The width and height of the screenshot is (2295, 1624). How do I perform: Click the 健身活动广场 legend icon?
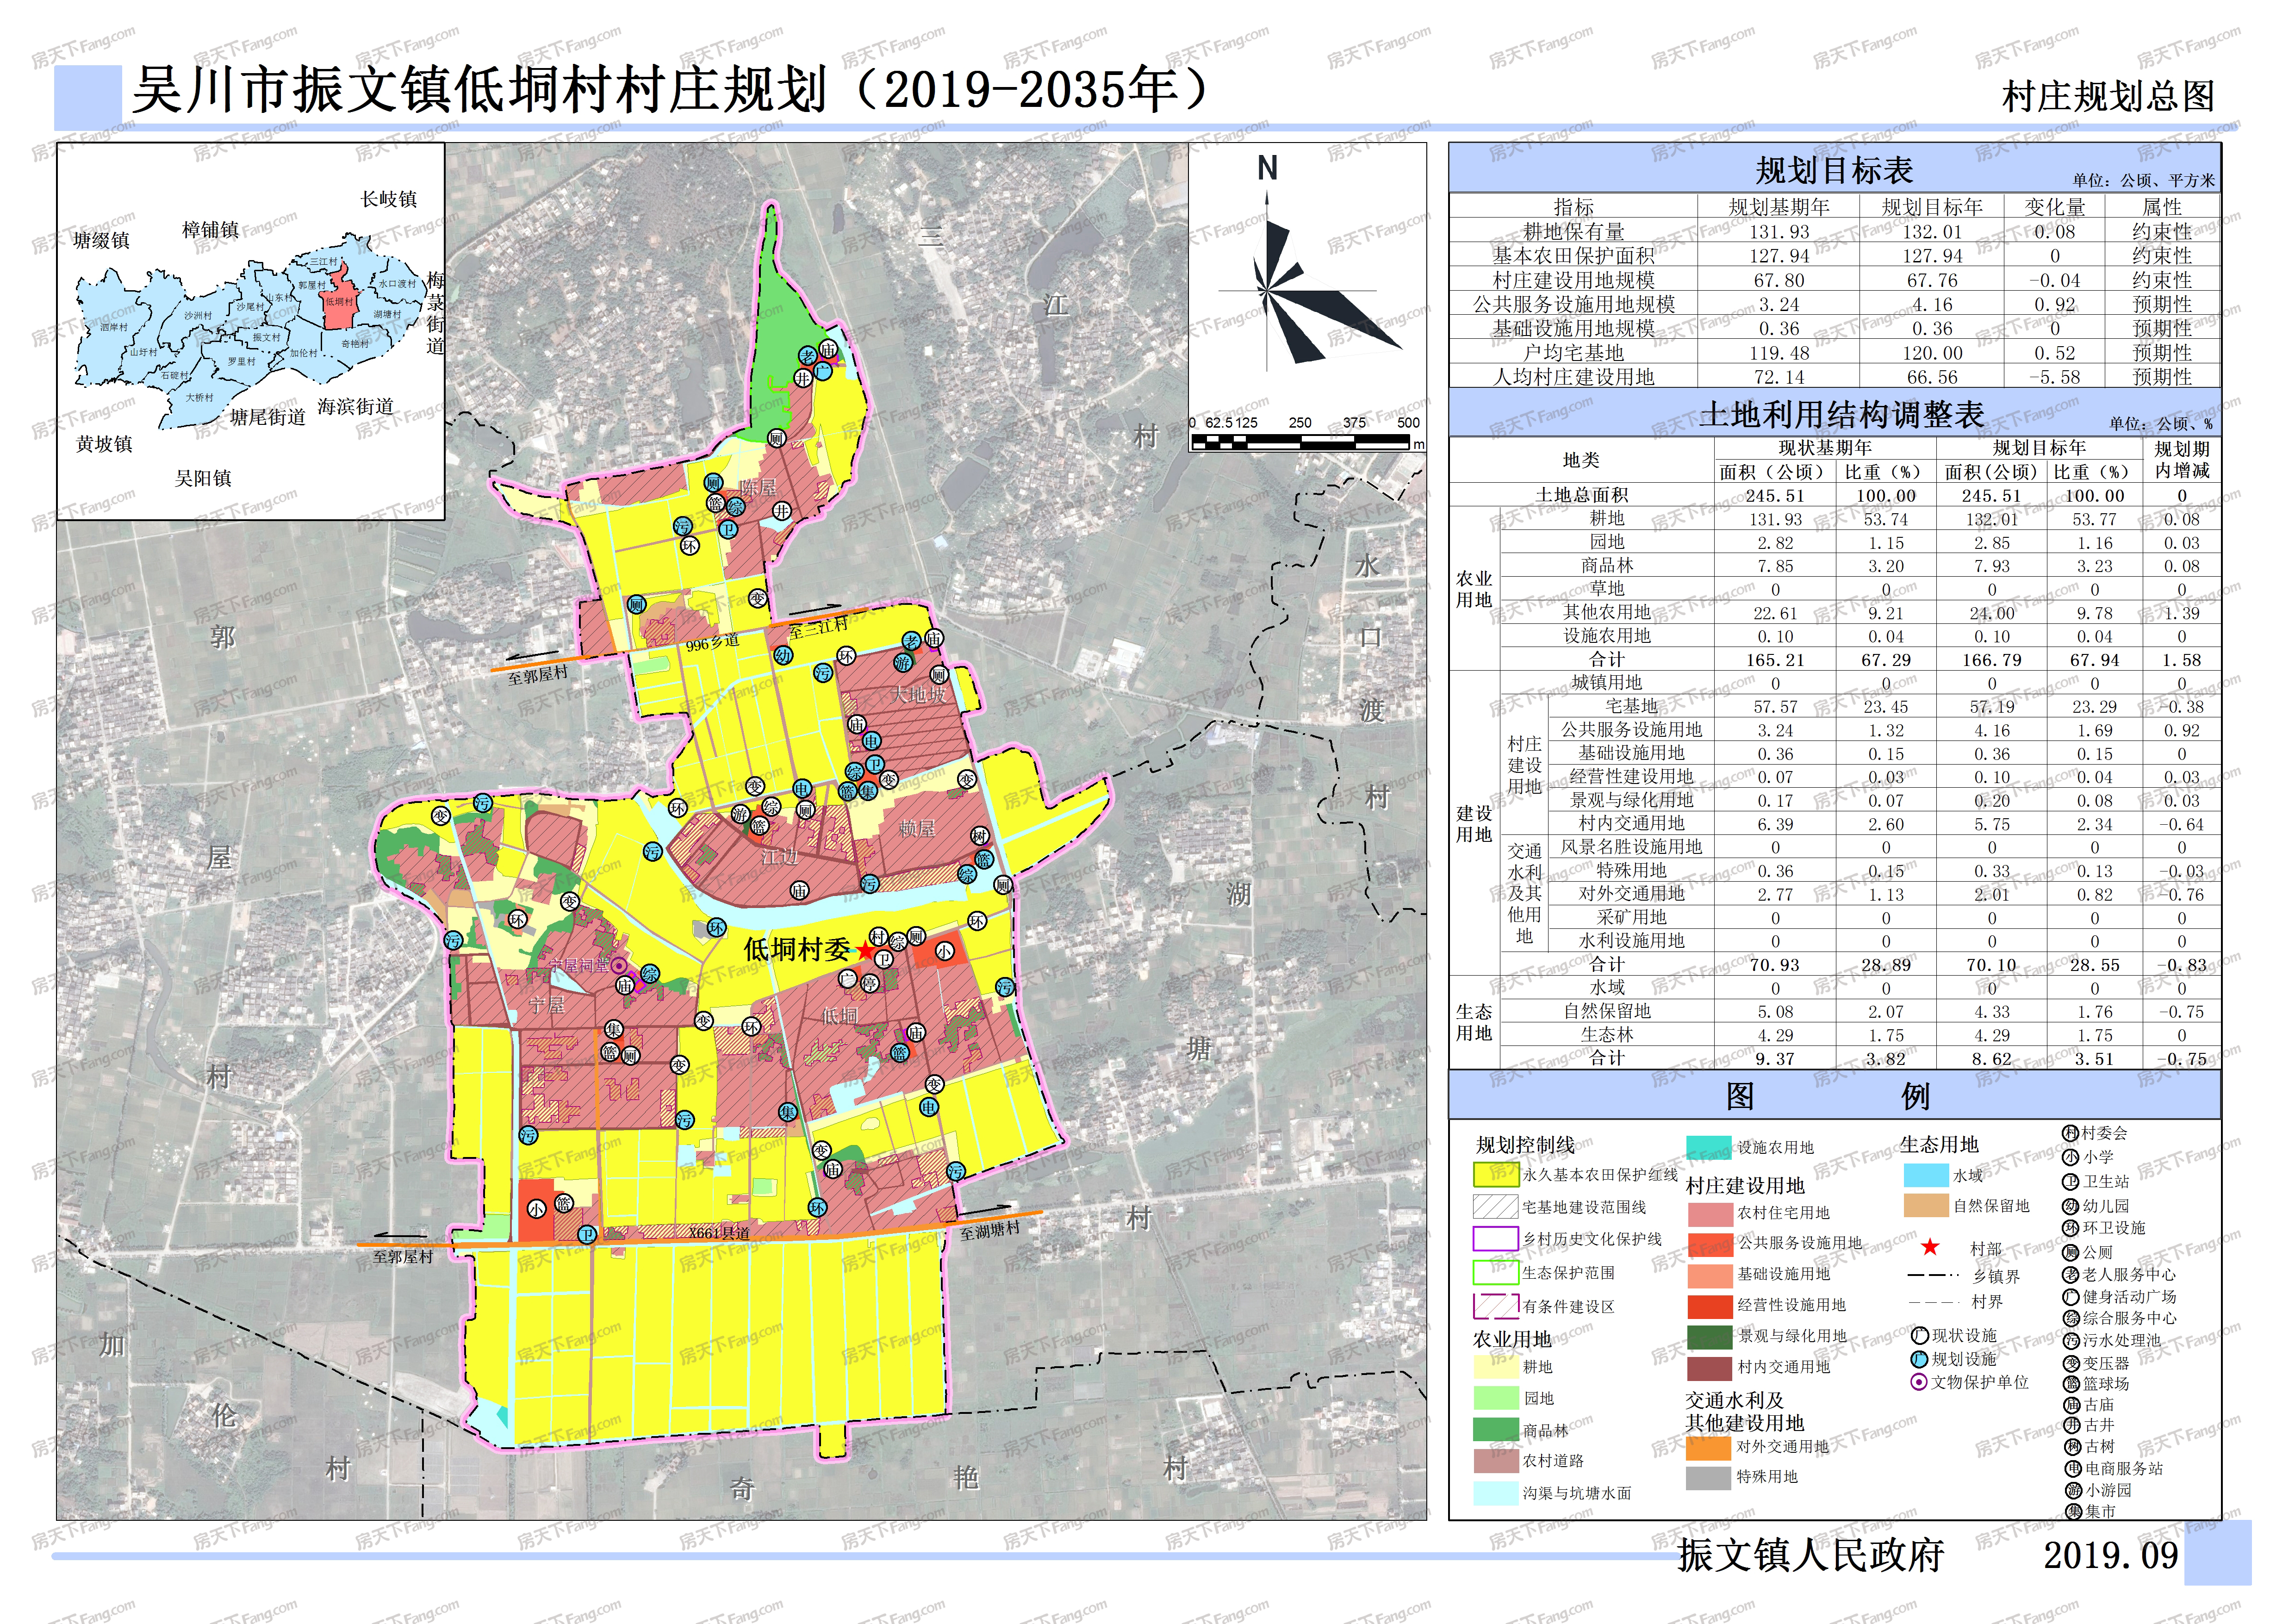pos(2070,1297)
